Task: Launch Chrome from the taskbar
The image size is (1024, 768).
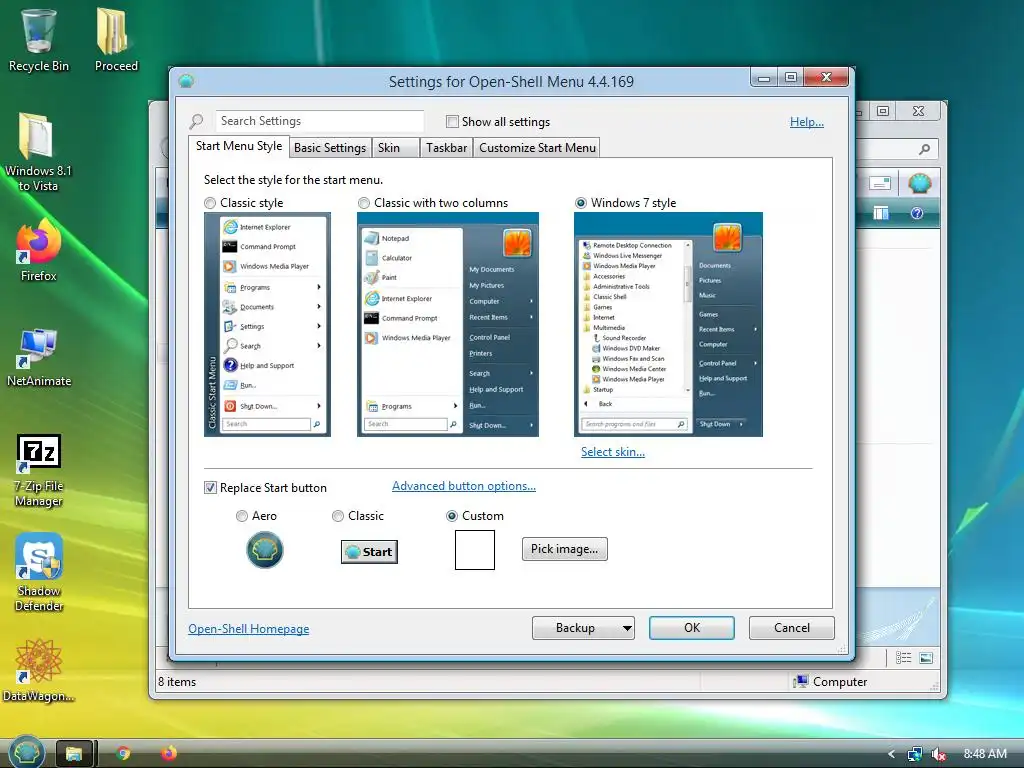Action: pyautogui.click(x=123, y=754)
